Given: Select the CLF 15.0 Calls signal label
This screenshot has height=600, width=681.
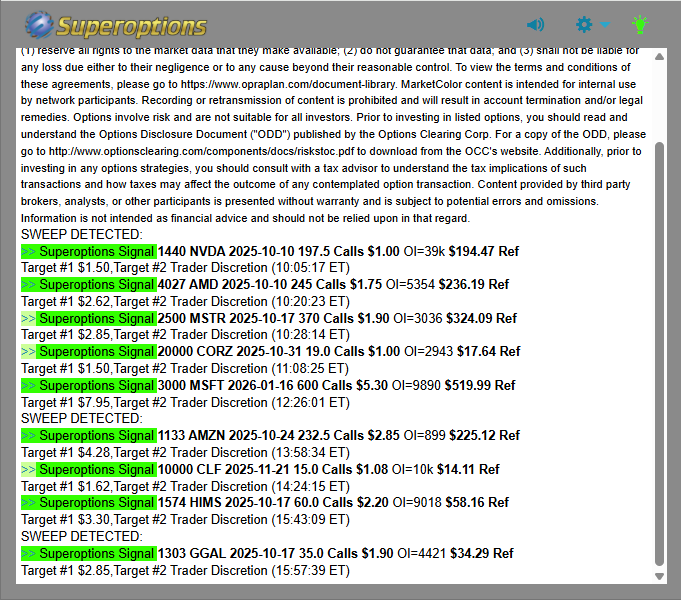Looking at the screenshot, I should pos(89,469).
